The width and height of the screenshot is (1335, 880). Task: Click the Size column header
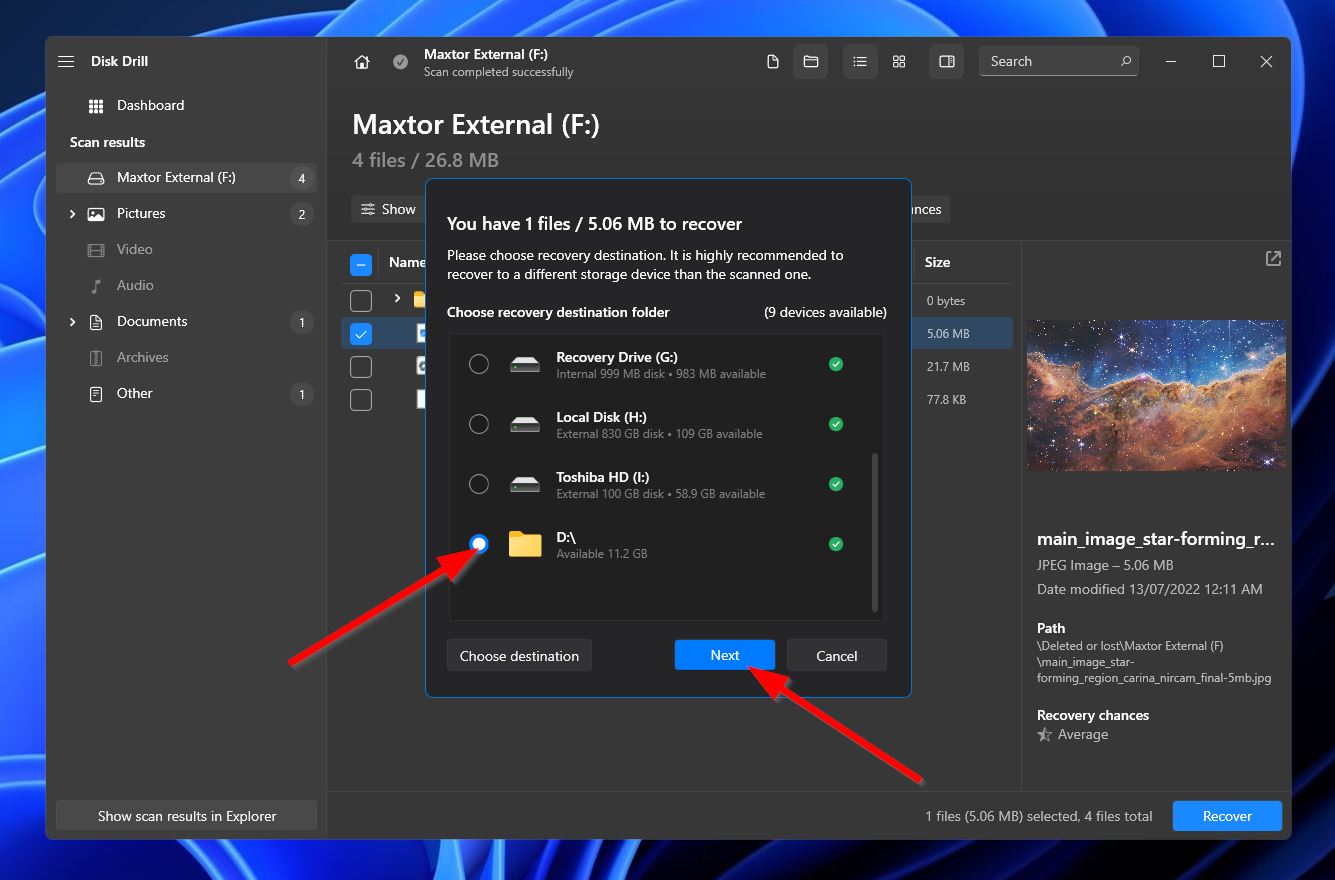[937, 263]
